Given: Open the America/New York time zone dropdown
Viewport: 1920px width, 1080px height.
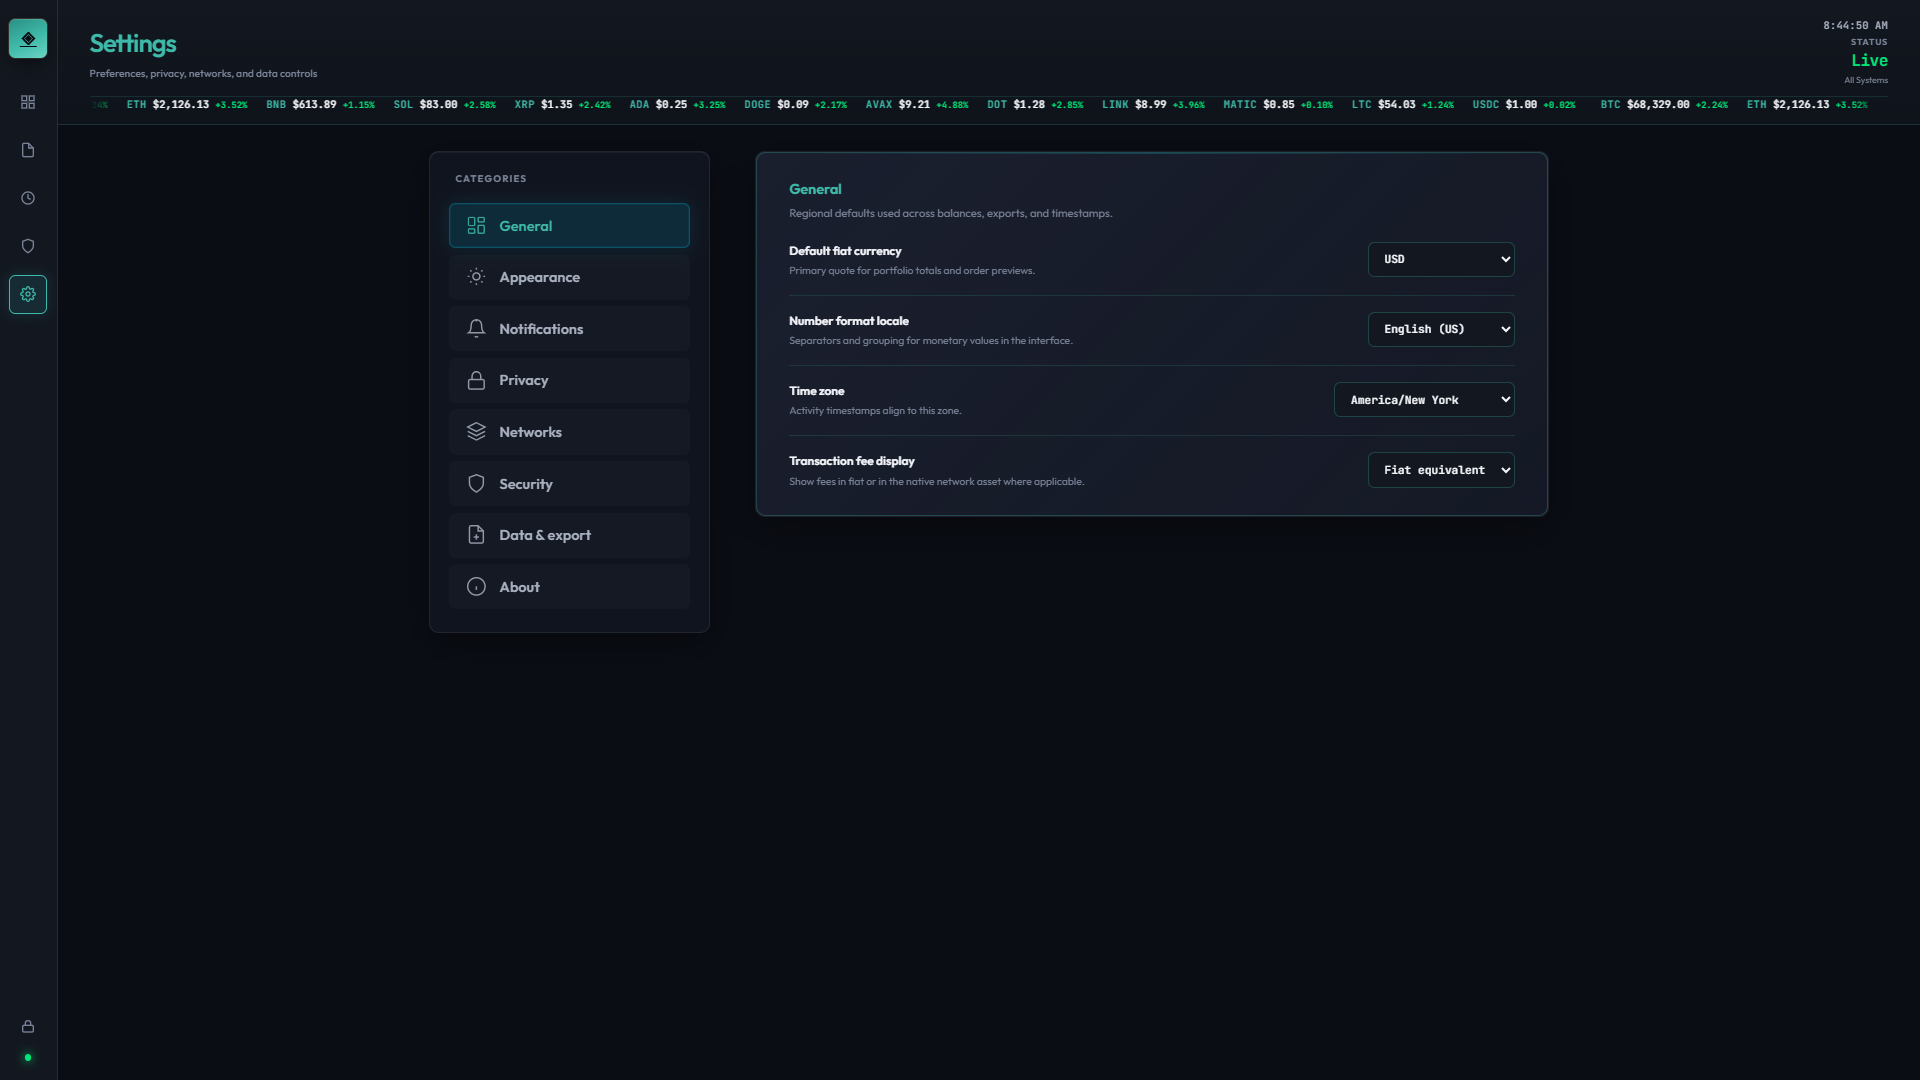Looking at the screenshot, I should (x=1423, y=399).
